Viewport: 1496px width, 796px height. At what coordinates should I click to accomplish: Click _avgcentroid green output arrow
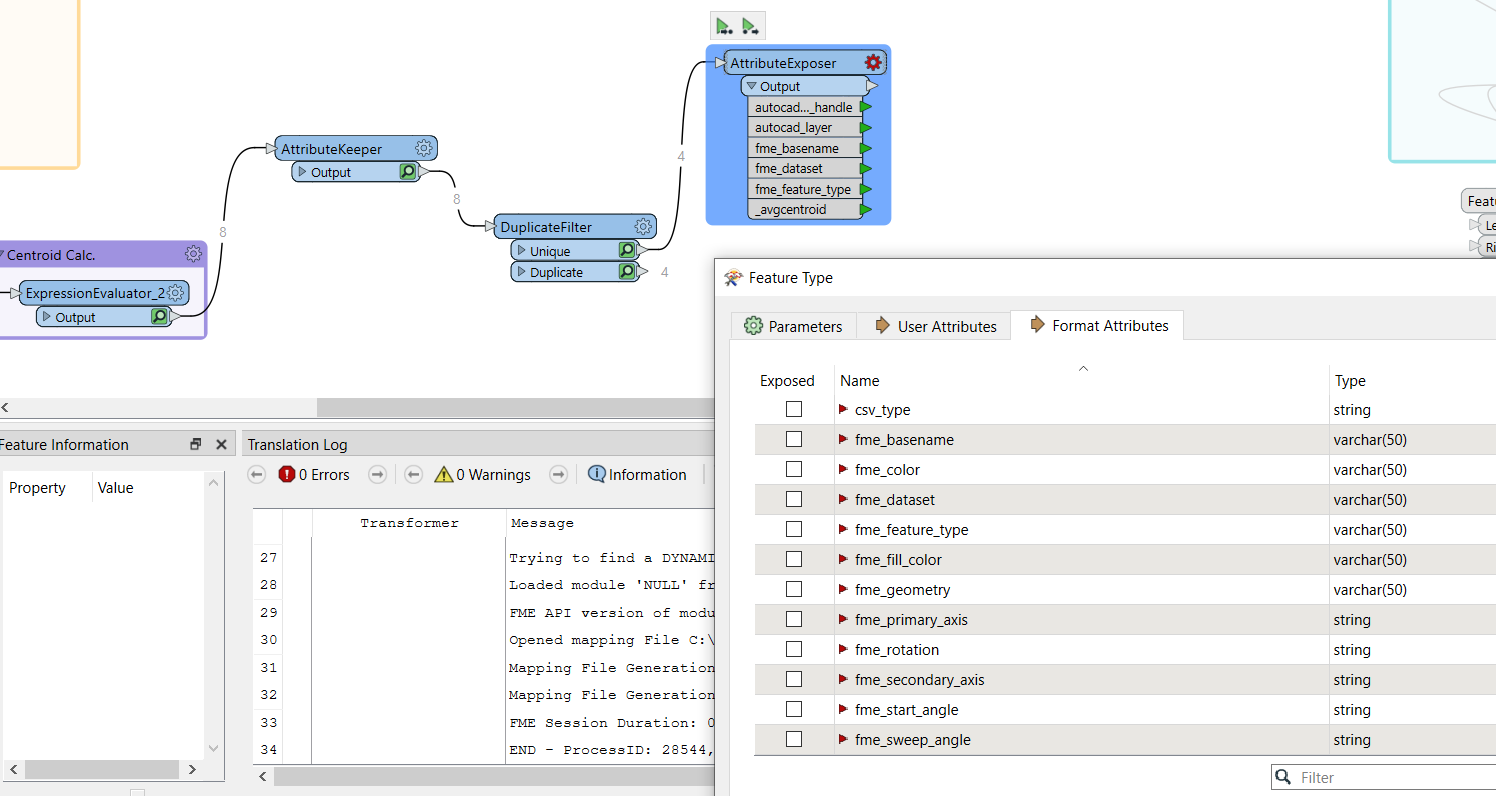click(866, 209)
